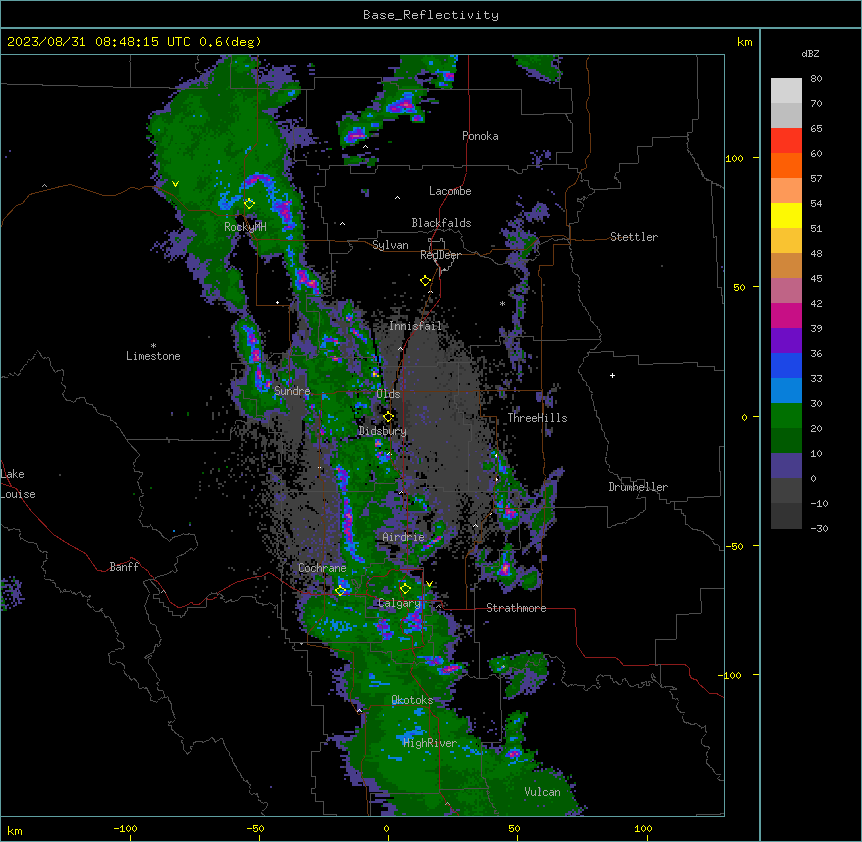This screenshot has width=862, height=842.
Task: Click the yellow diamond marker between Olds and Didsbury
Action: 388,417
